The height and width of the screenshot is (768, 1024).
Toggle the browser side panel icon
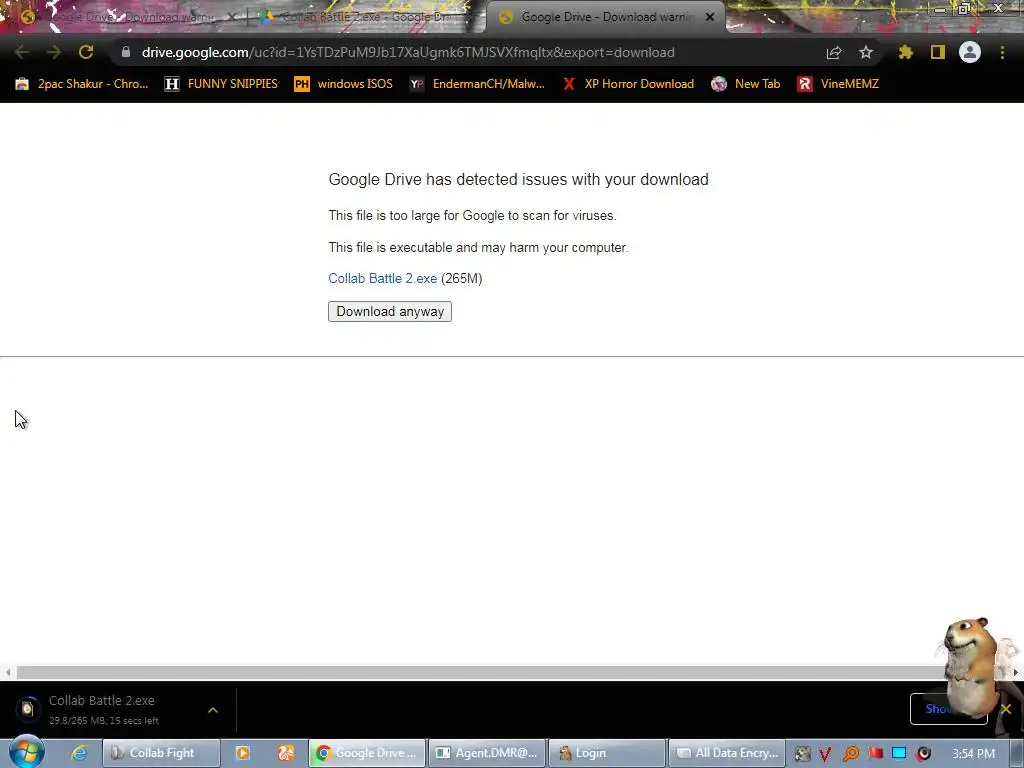point(938,52)
